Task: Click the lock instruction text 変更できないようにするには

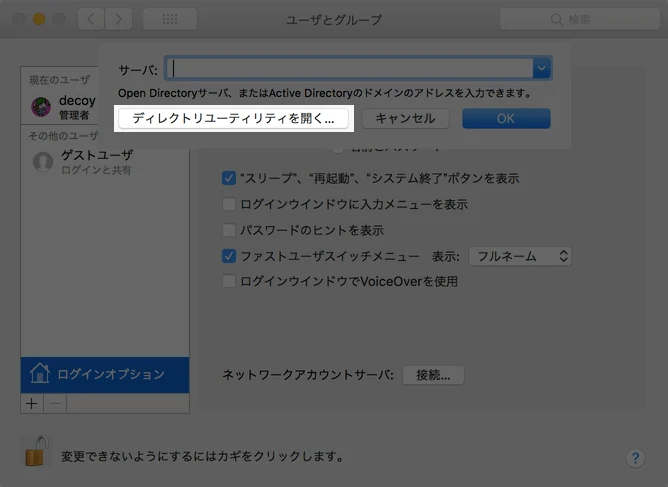Action: tap(203, 457)
